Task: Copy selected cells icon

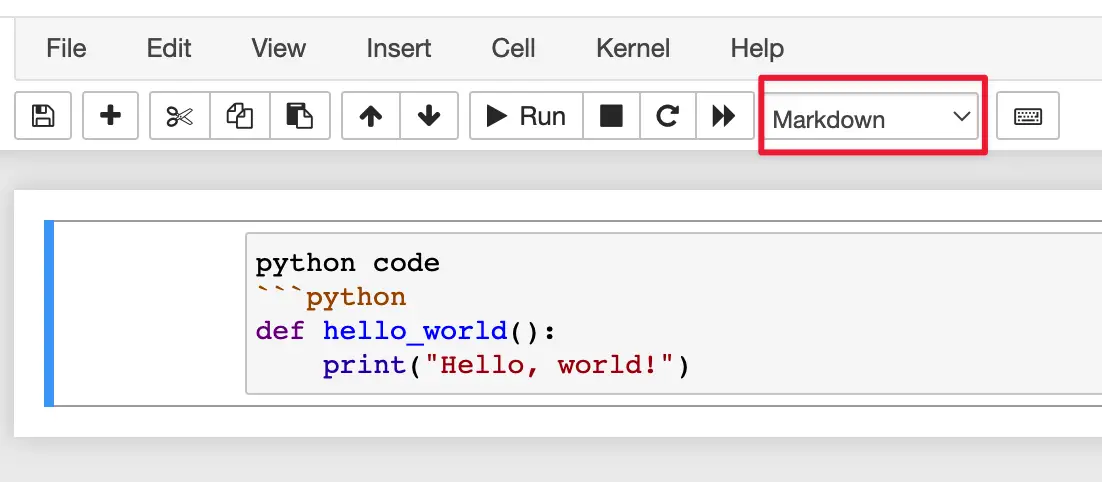Action: 240,115
